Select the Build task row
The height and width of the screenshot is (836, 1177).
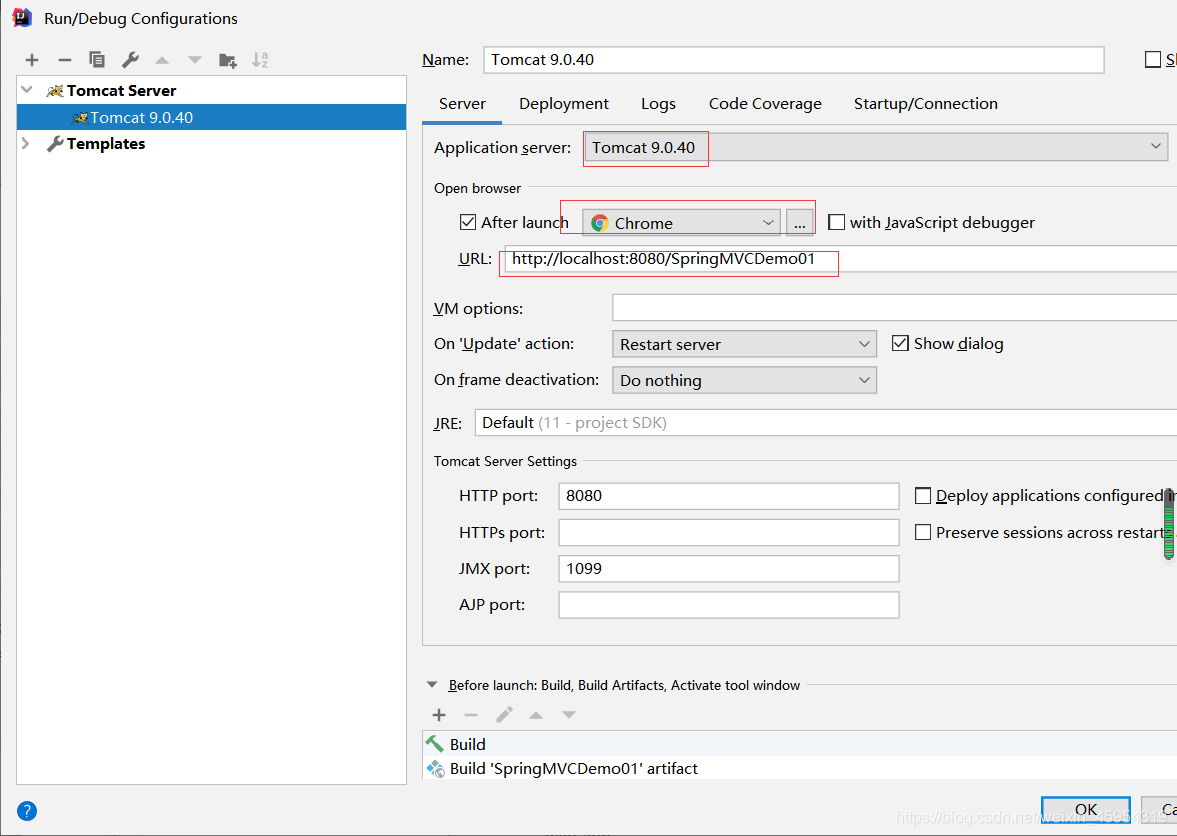[x=799, y=744]
